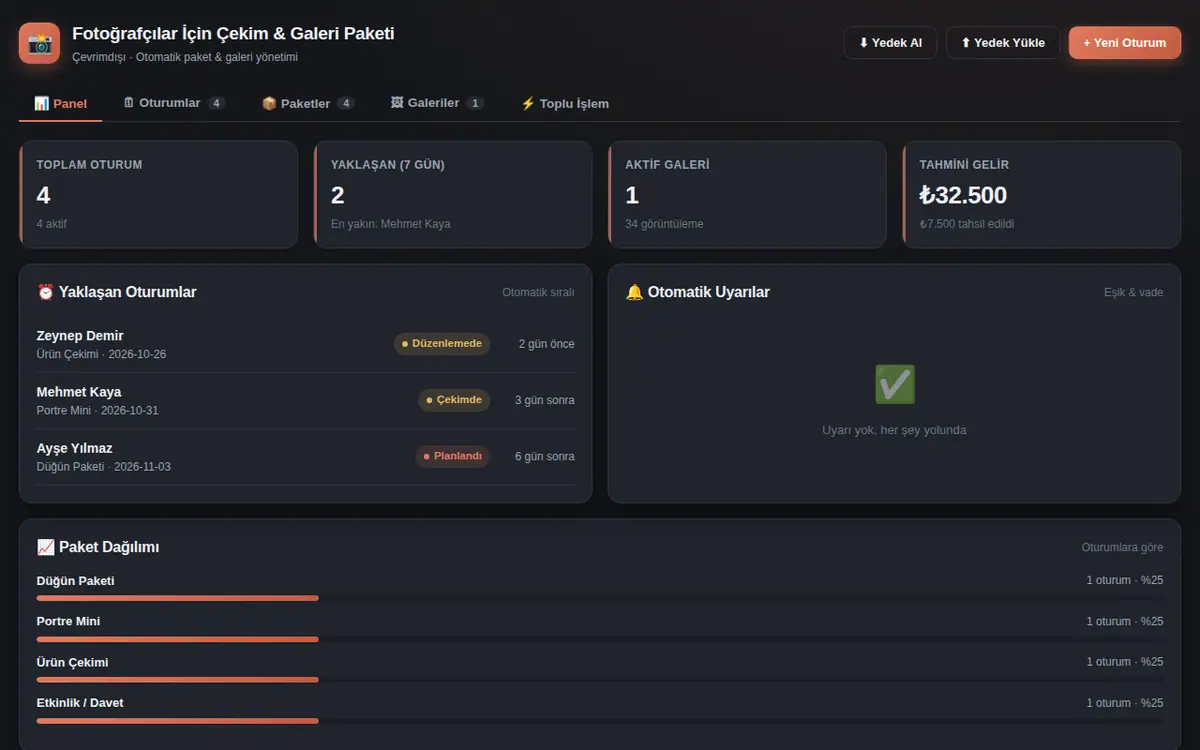The width and height of the screenshot is (1200, 750).
Task: Select the Mehmet Kaya session row
Action: coord(306,401)
